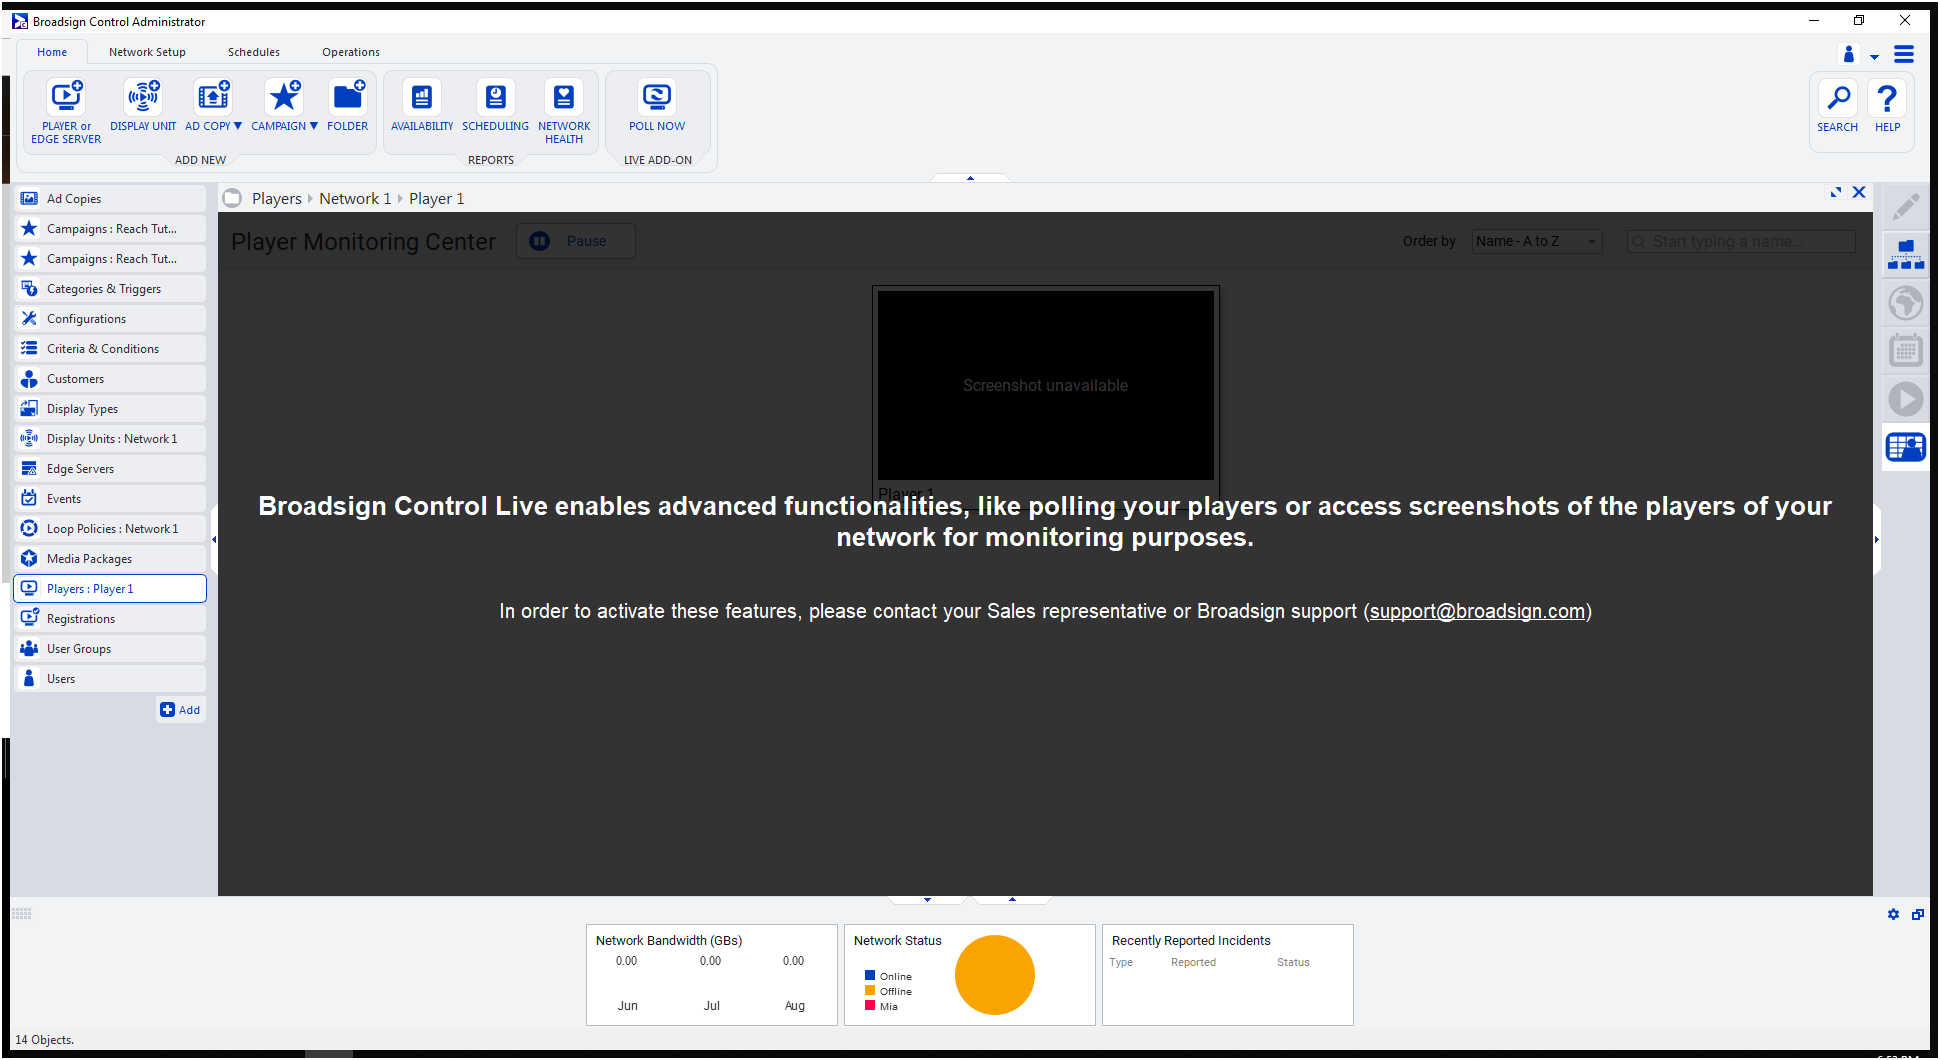Screen dimensions: 1940x1060
Task: Click Network 1 in the breadcrumb
Action: pos(355,199)
